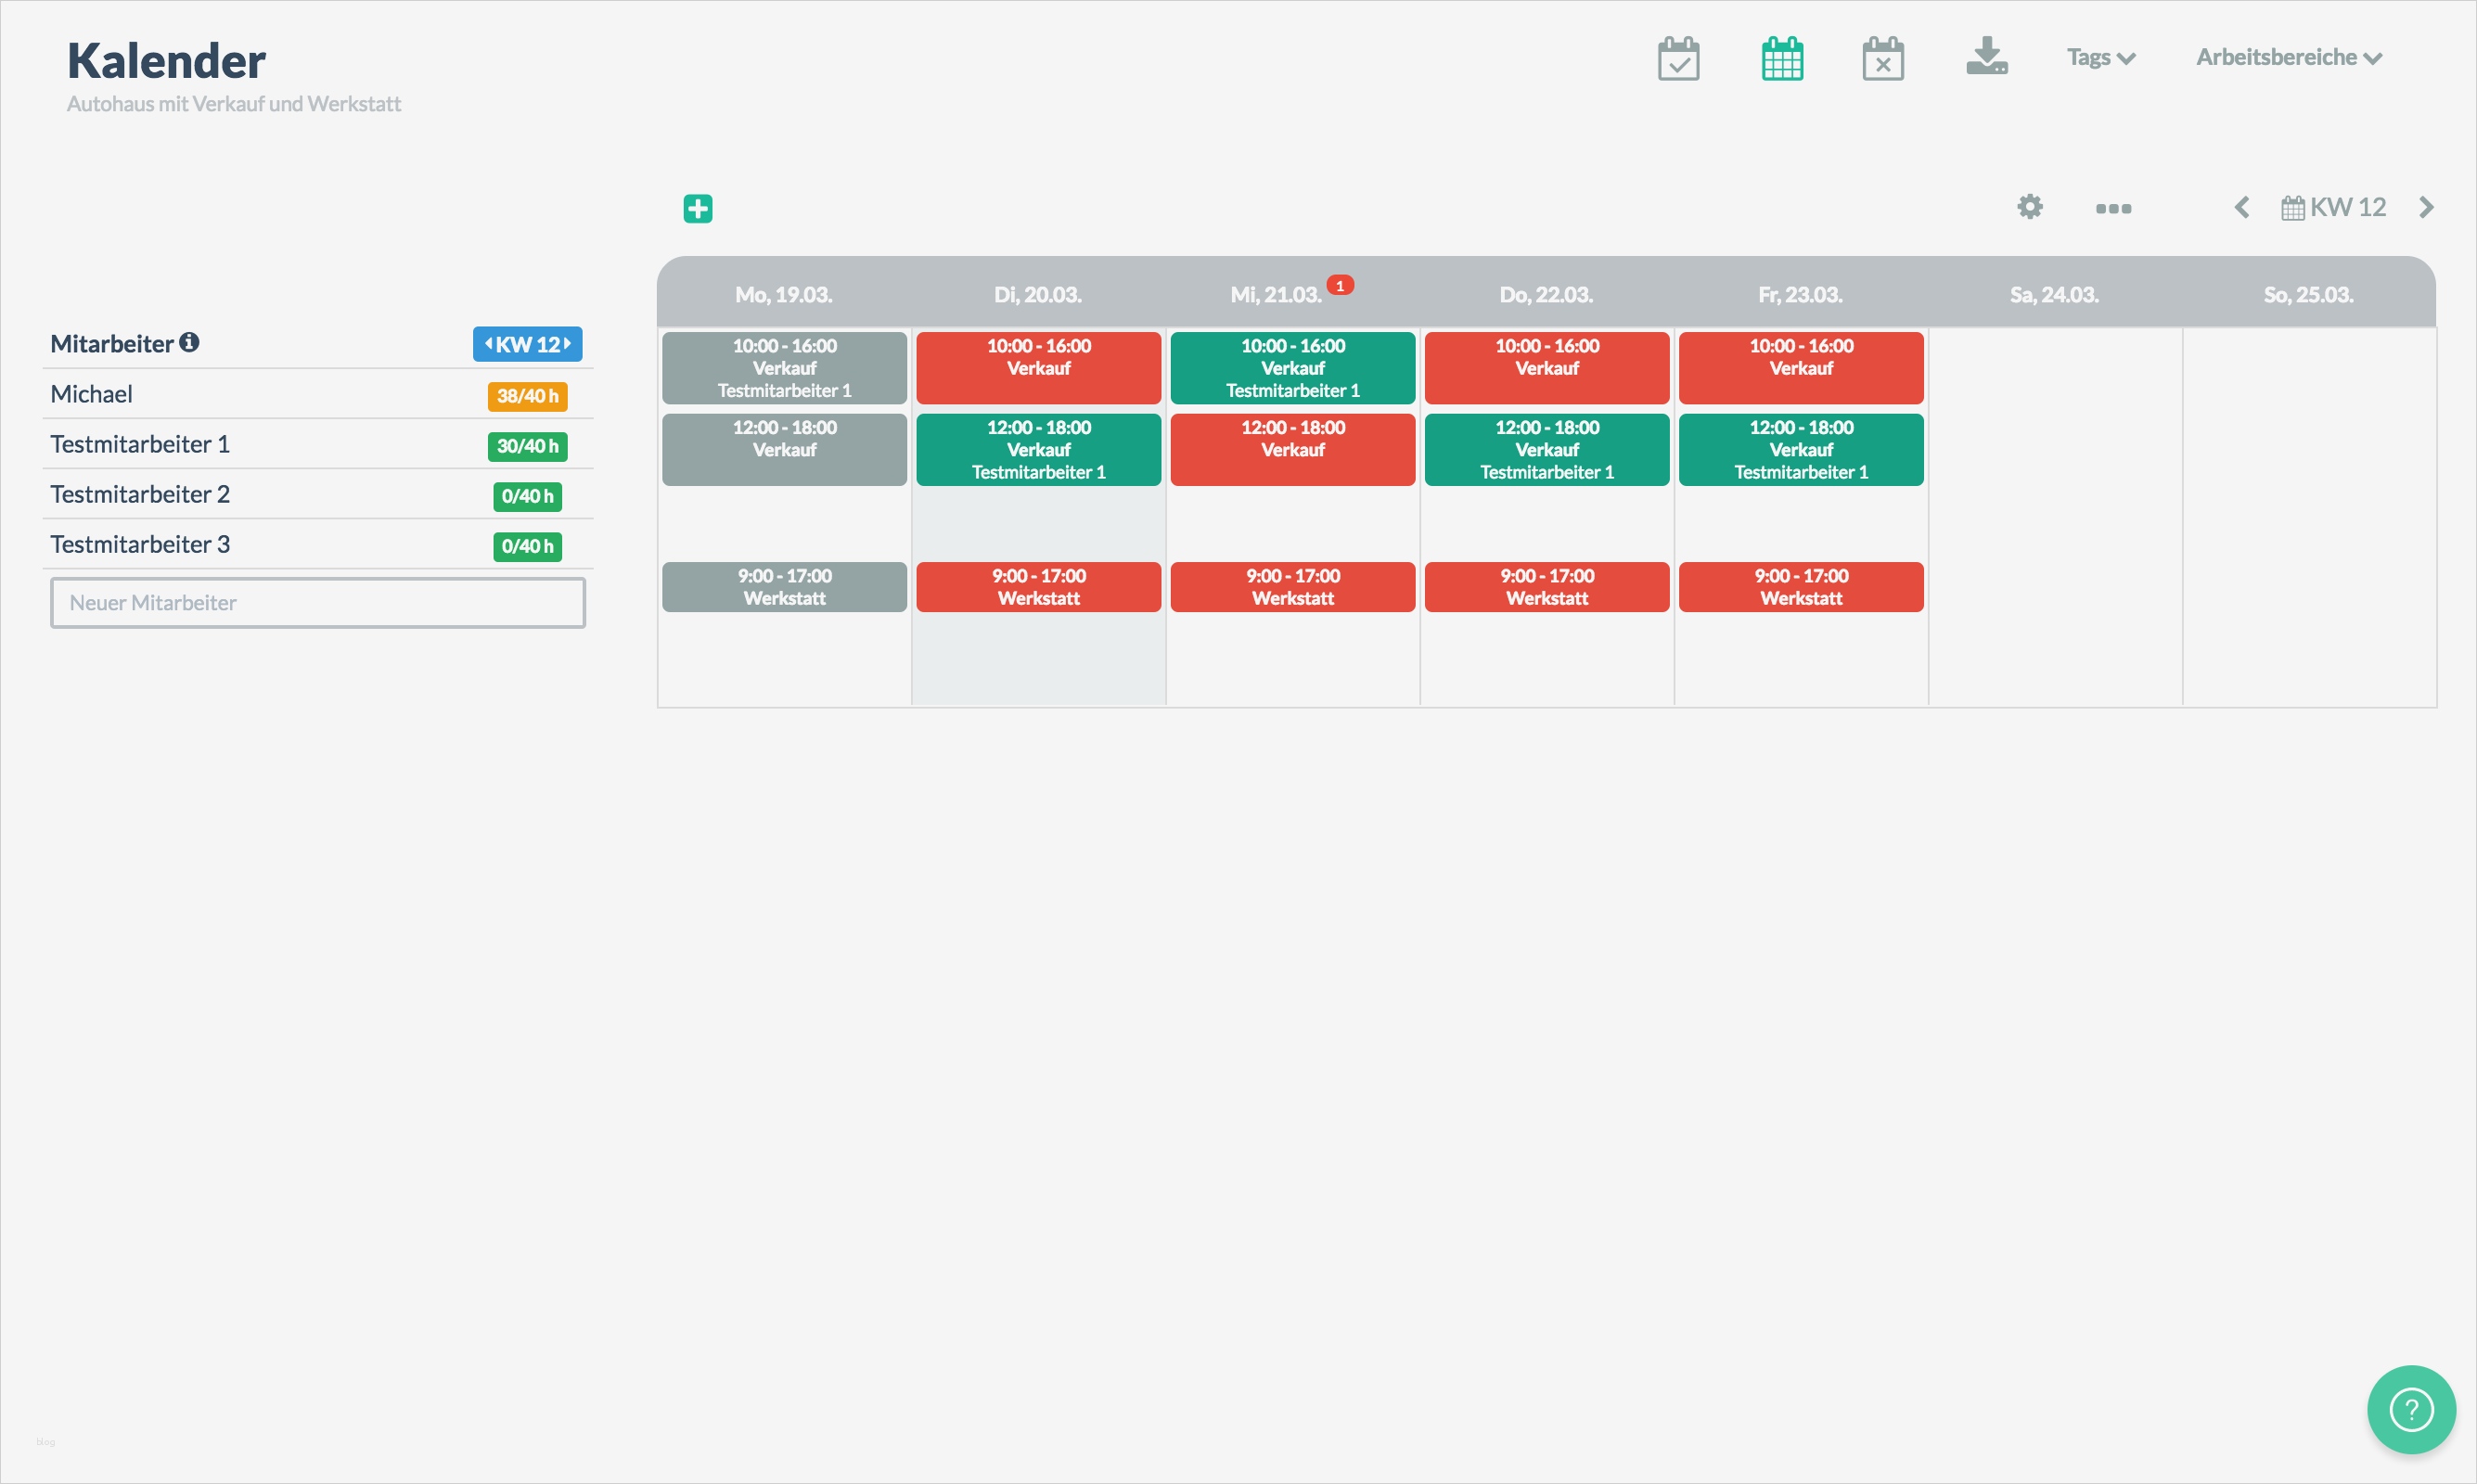Viewport: 2477px width, 1484px height.
Task: Select employee Testmitarbeiter 2 in list
Action: (x=140, y=494)
